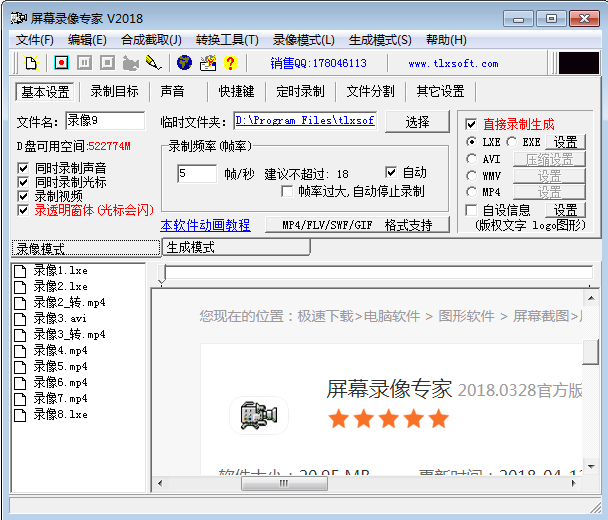Click the 选择 folder button

(417, 122)
